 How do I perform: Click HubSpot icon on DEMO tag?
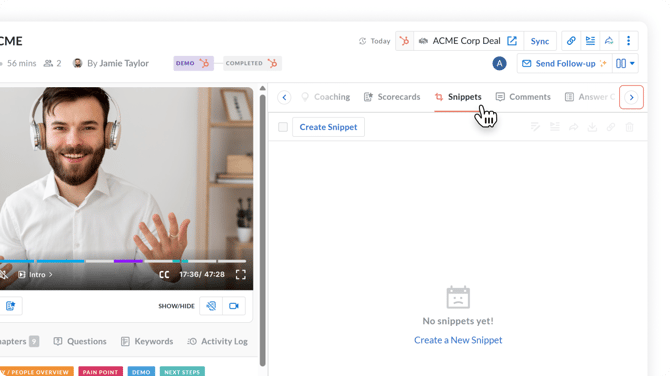205,63
